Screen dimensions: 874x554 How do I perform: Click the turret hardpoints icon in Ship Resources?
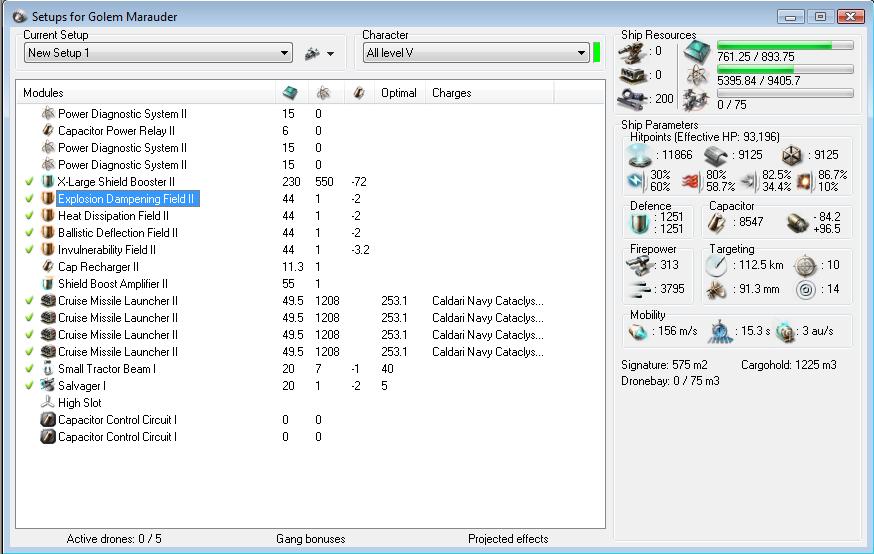point(633,52)
